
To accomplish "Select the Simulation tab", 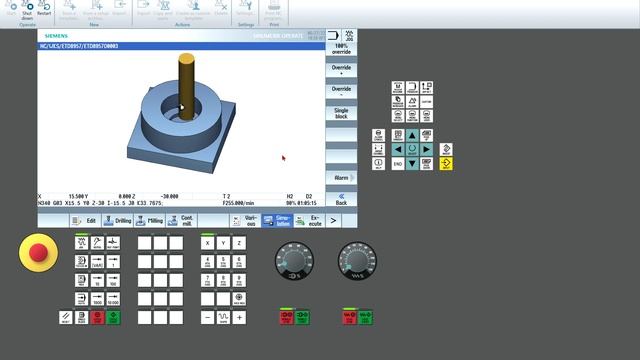I will tap(277, 221).
